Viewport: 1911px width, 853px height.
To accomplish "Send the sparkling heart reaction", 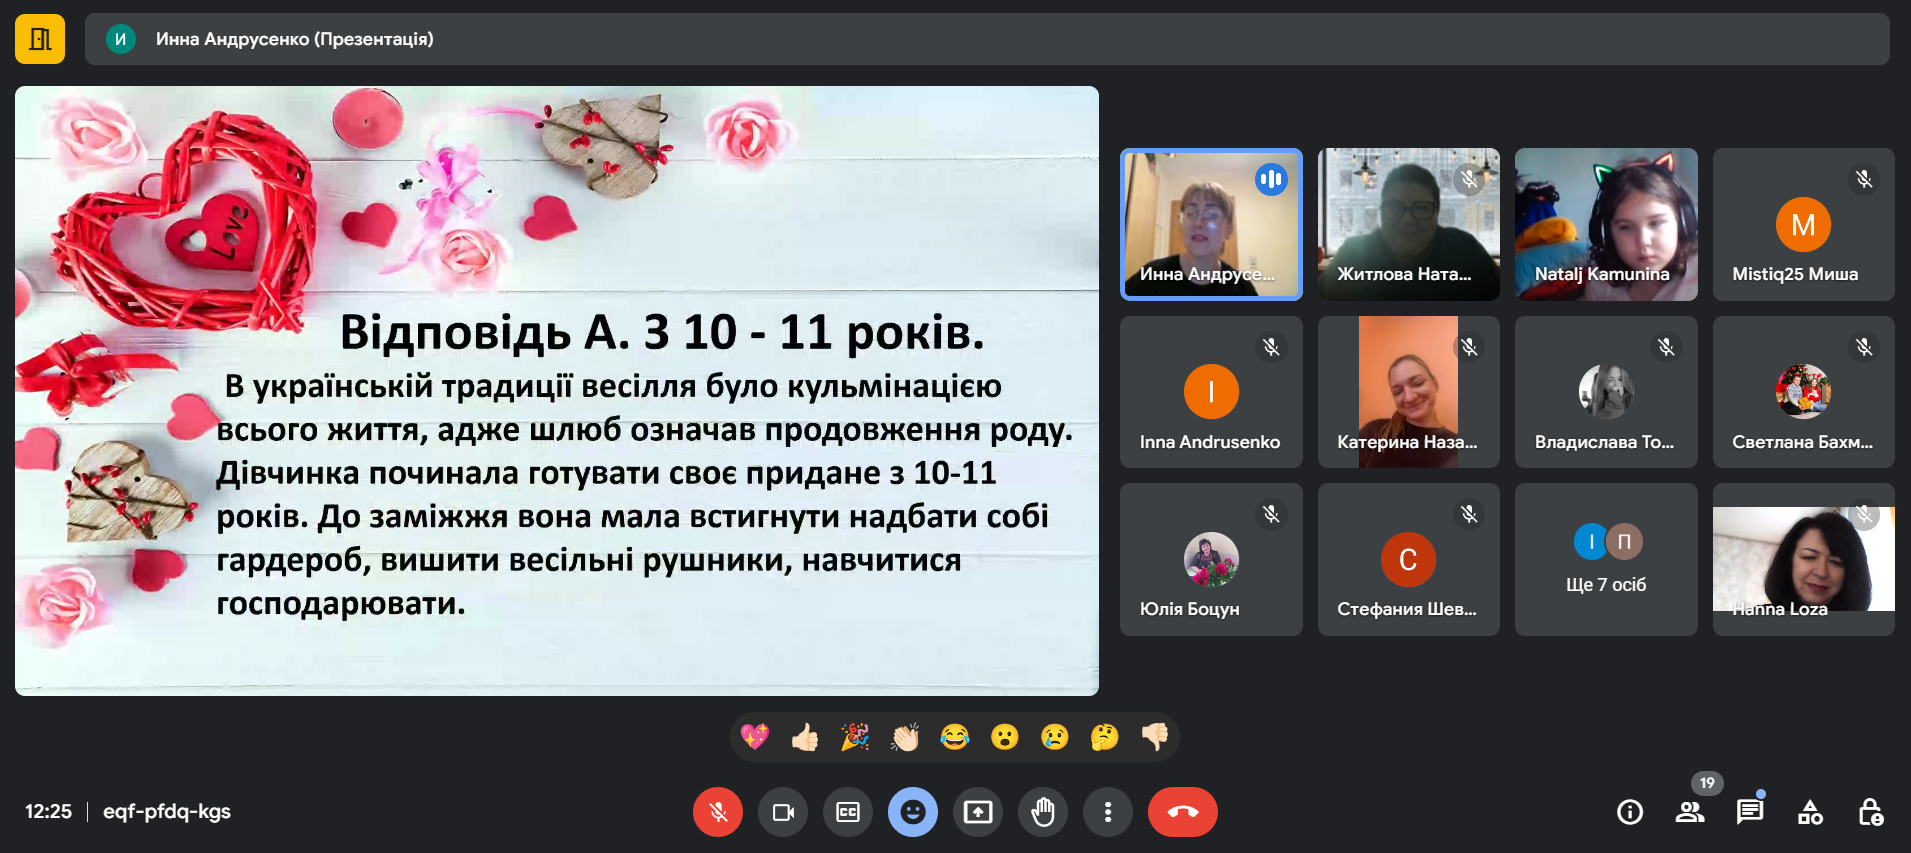I will 755,737.
